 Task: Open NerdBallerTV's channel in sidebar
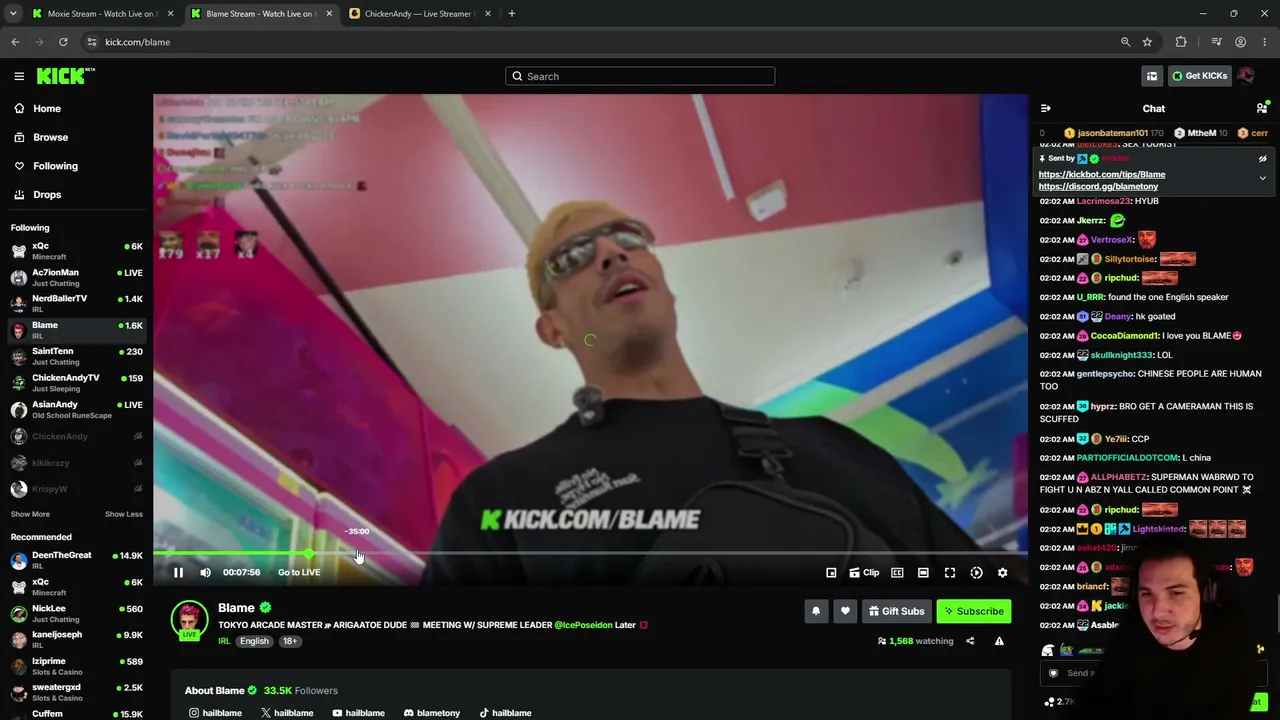[x=76, y=303]
